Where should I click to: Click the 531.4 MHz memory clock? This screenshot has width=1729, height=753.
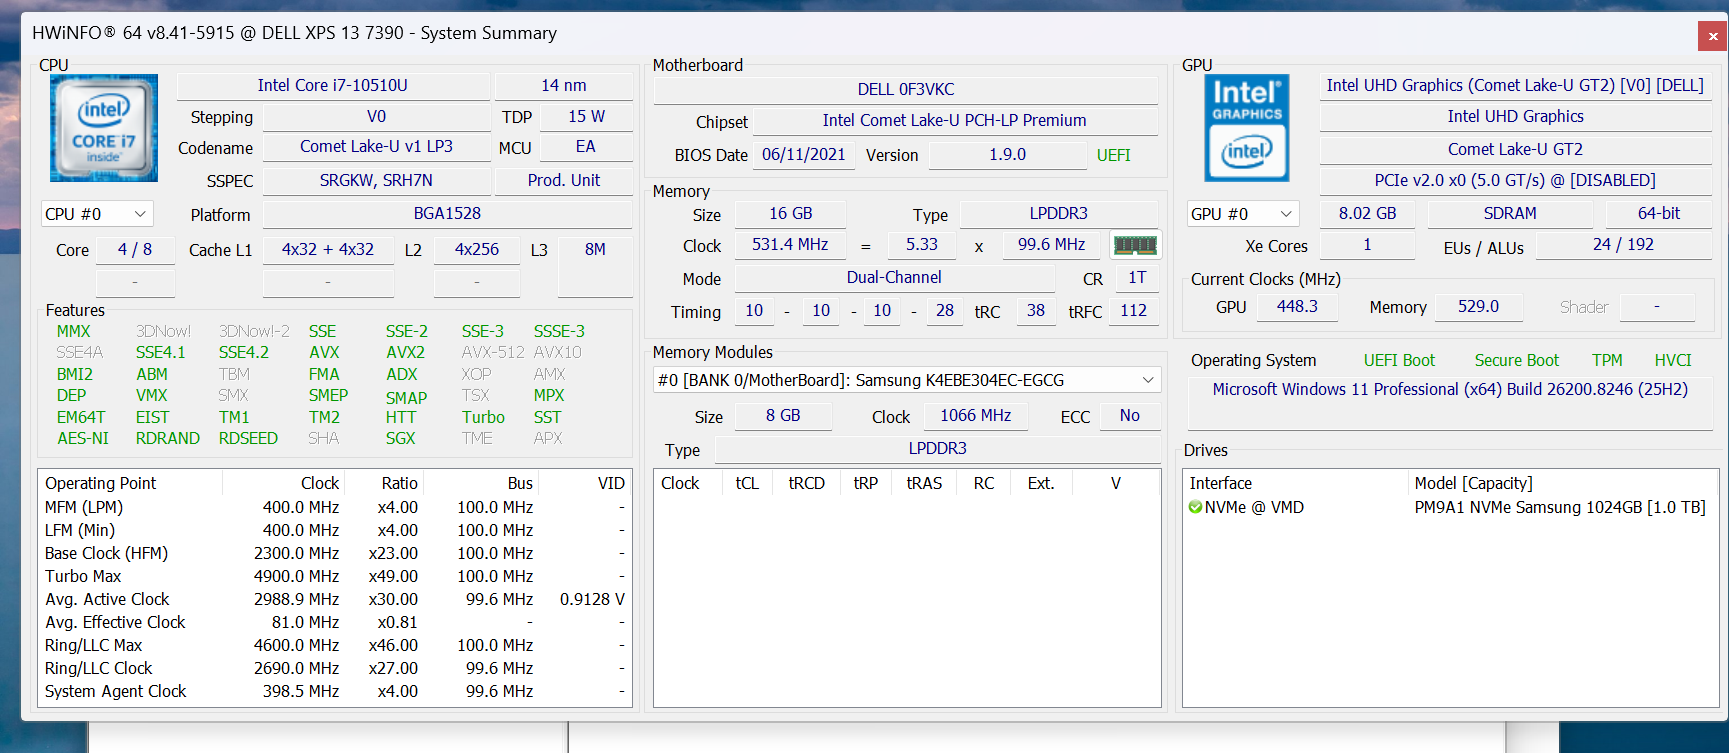(x=790, y=245)
